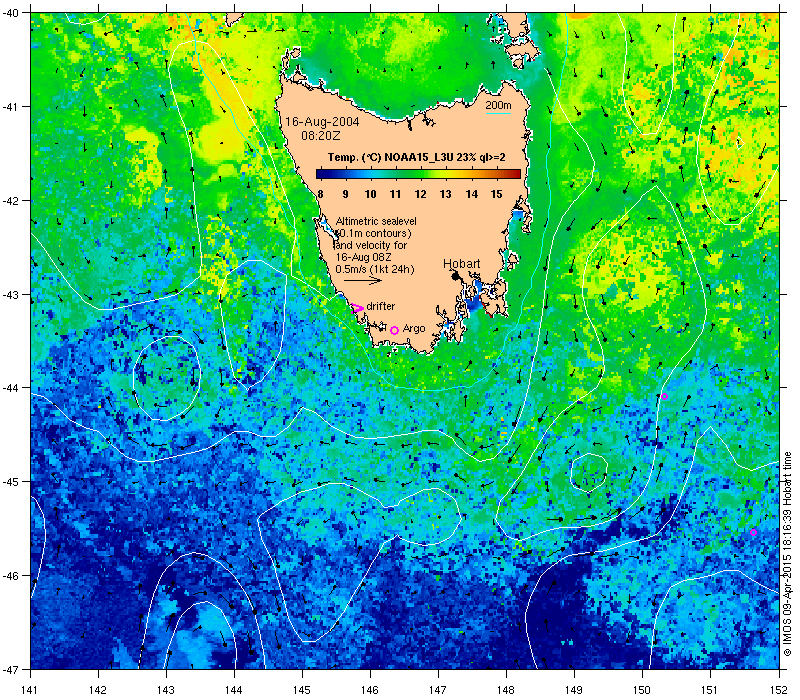Click the 16-Aug 08Z text line

pyautogui.click(x=363, y=257)
